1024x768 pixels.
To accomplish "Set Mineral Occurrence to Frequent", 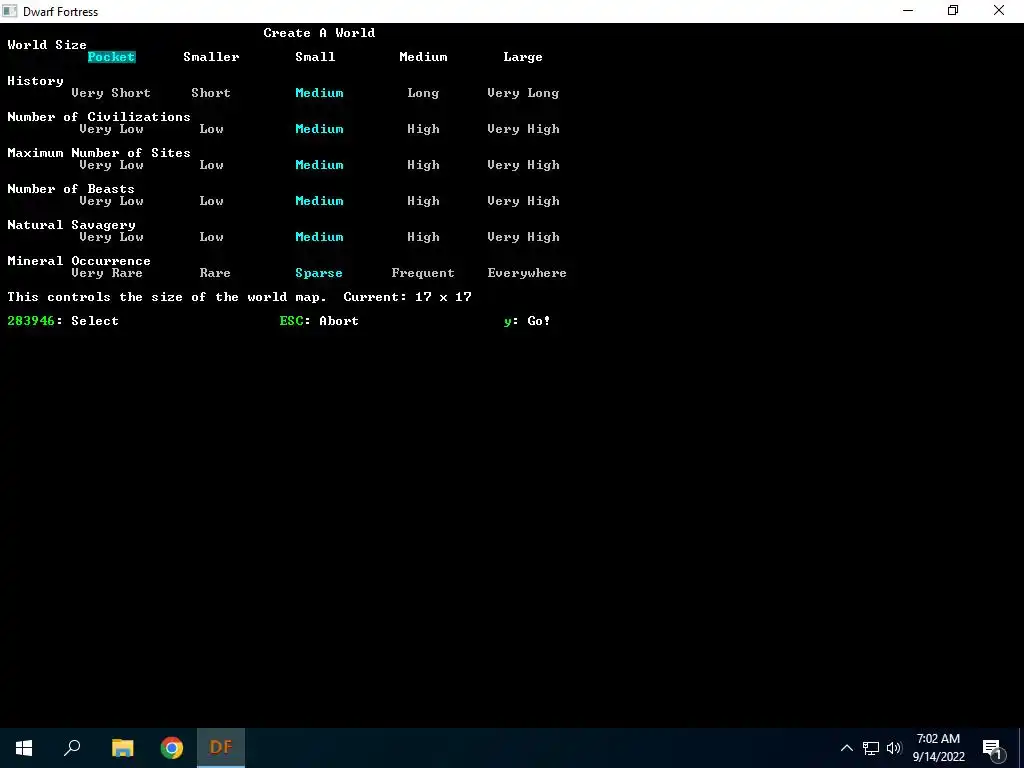I will coord(423,273).
